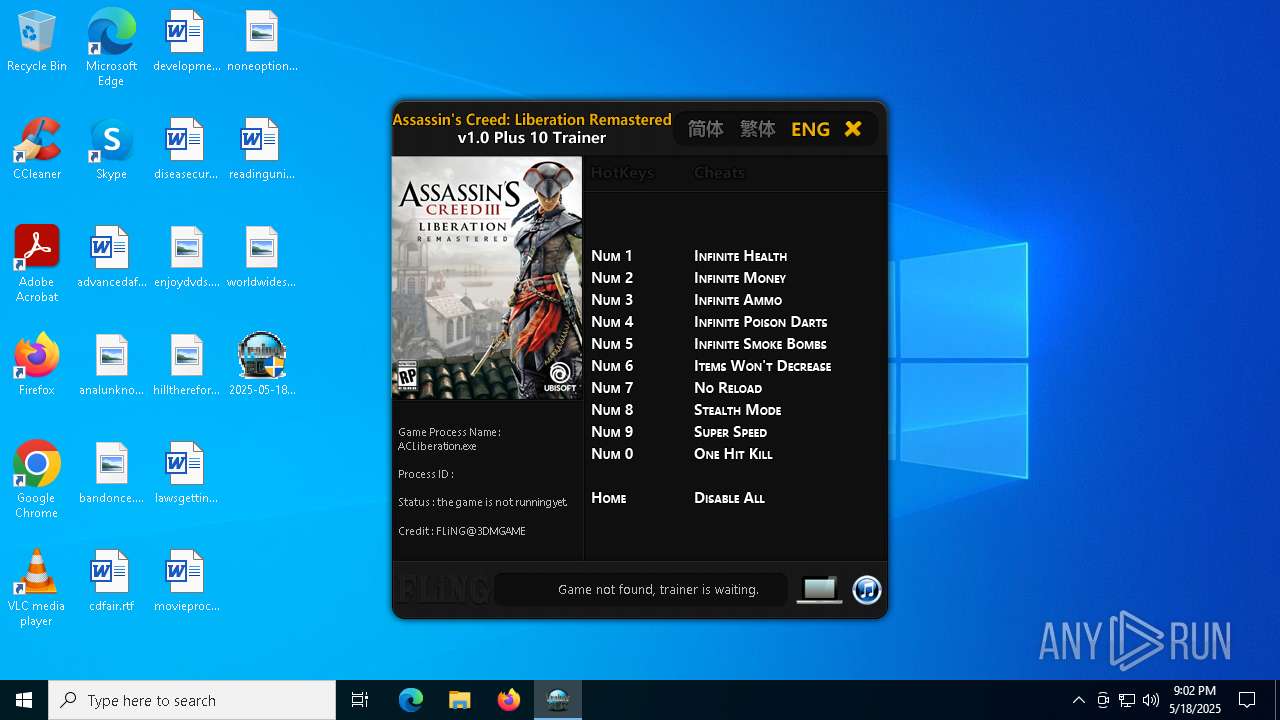The width and height of the screenshot is (1280, 720).
Task: Select the cdfair.rtf document icon
Action: 111,582
